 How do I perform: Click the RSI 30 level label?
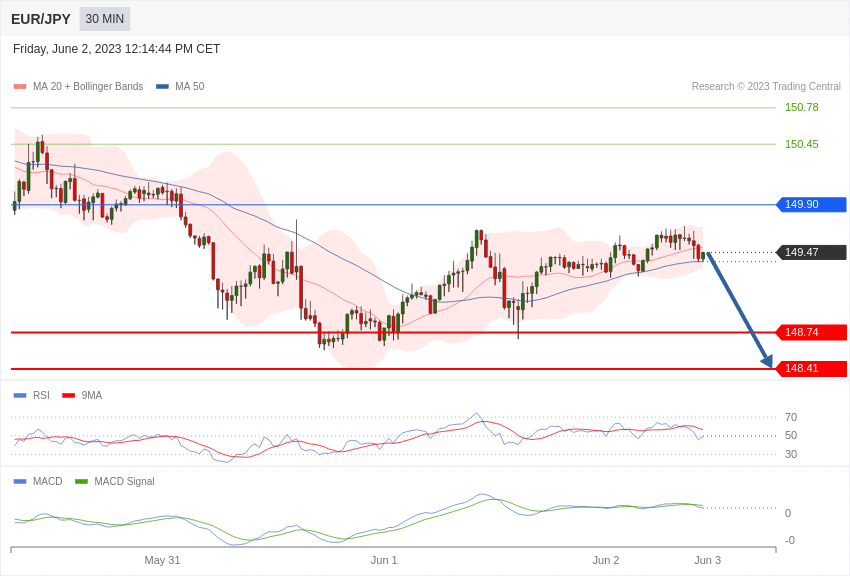[x=791, y=454]
